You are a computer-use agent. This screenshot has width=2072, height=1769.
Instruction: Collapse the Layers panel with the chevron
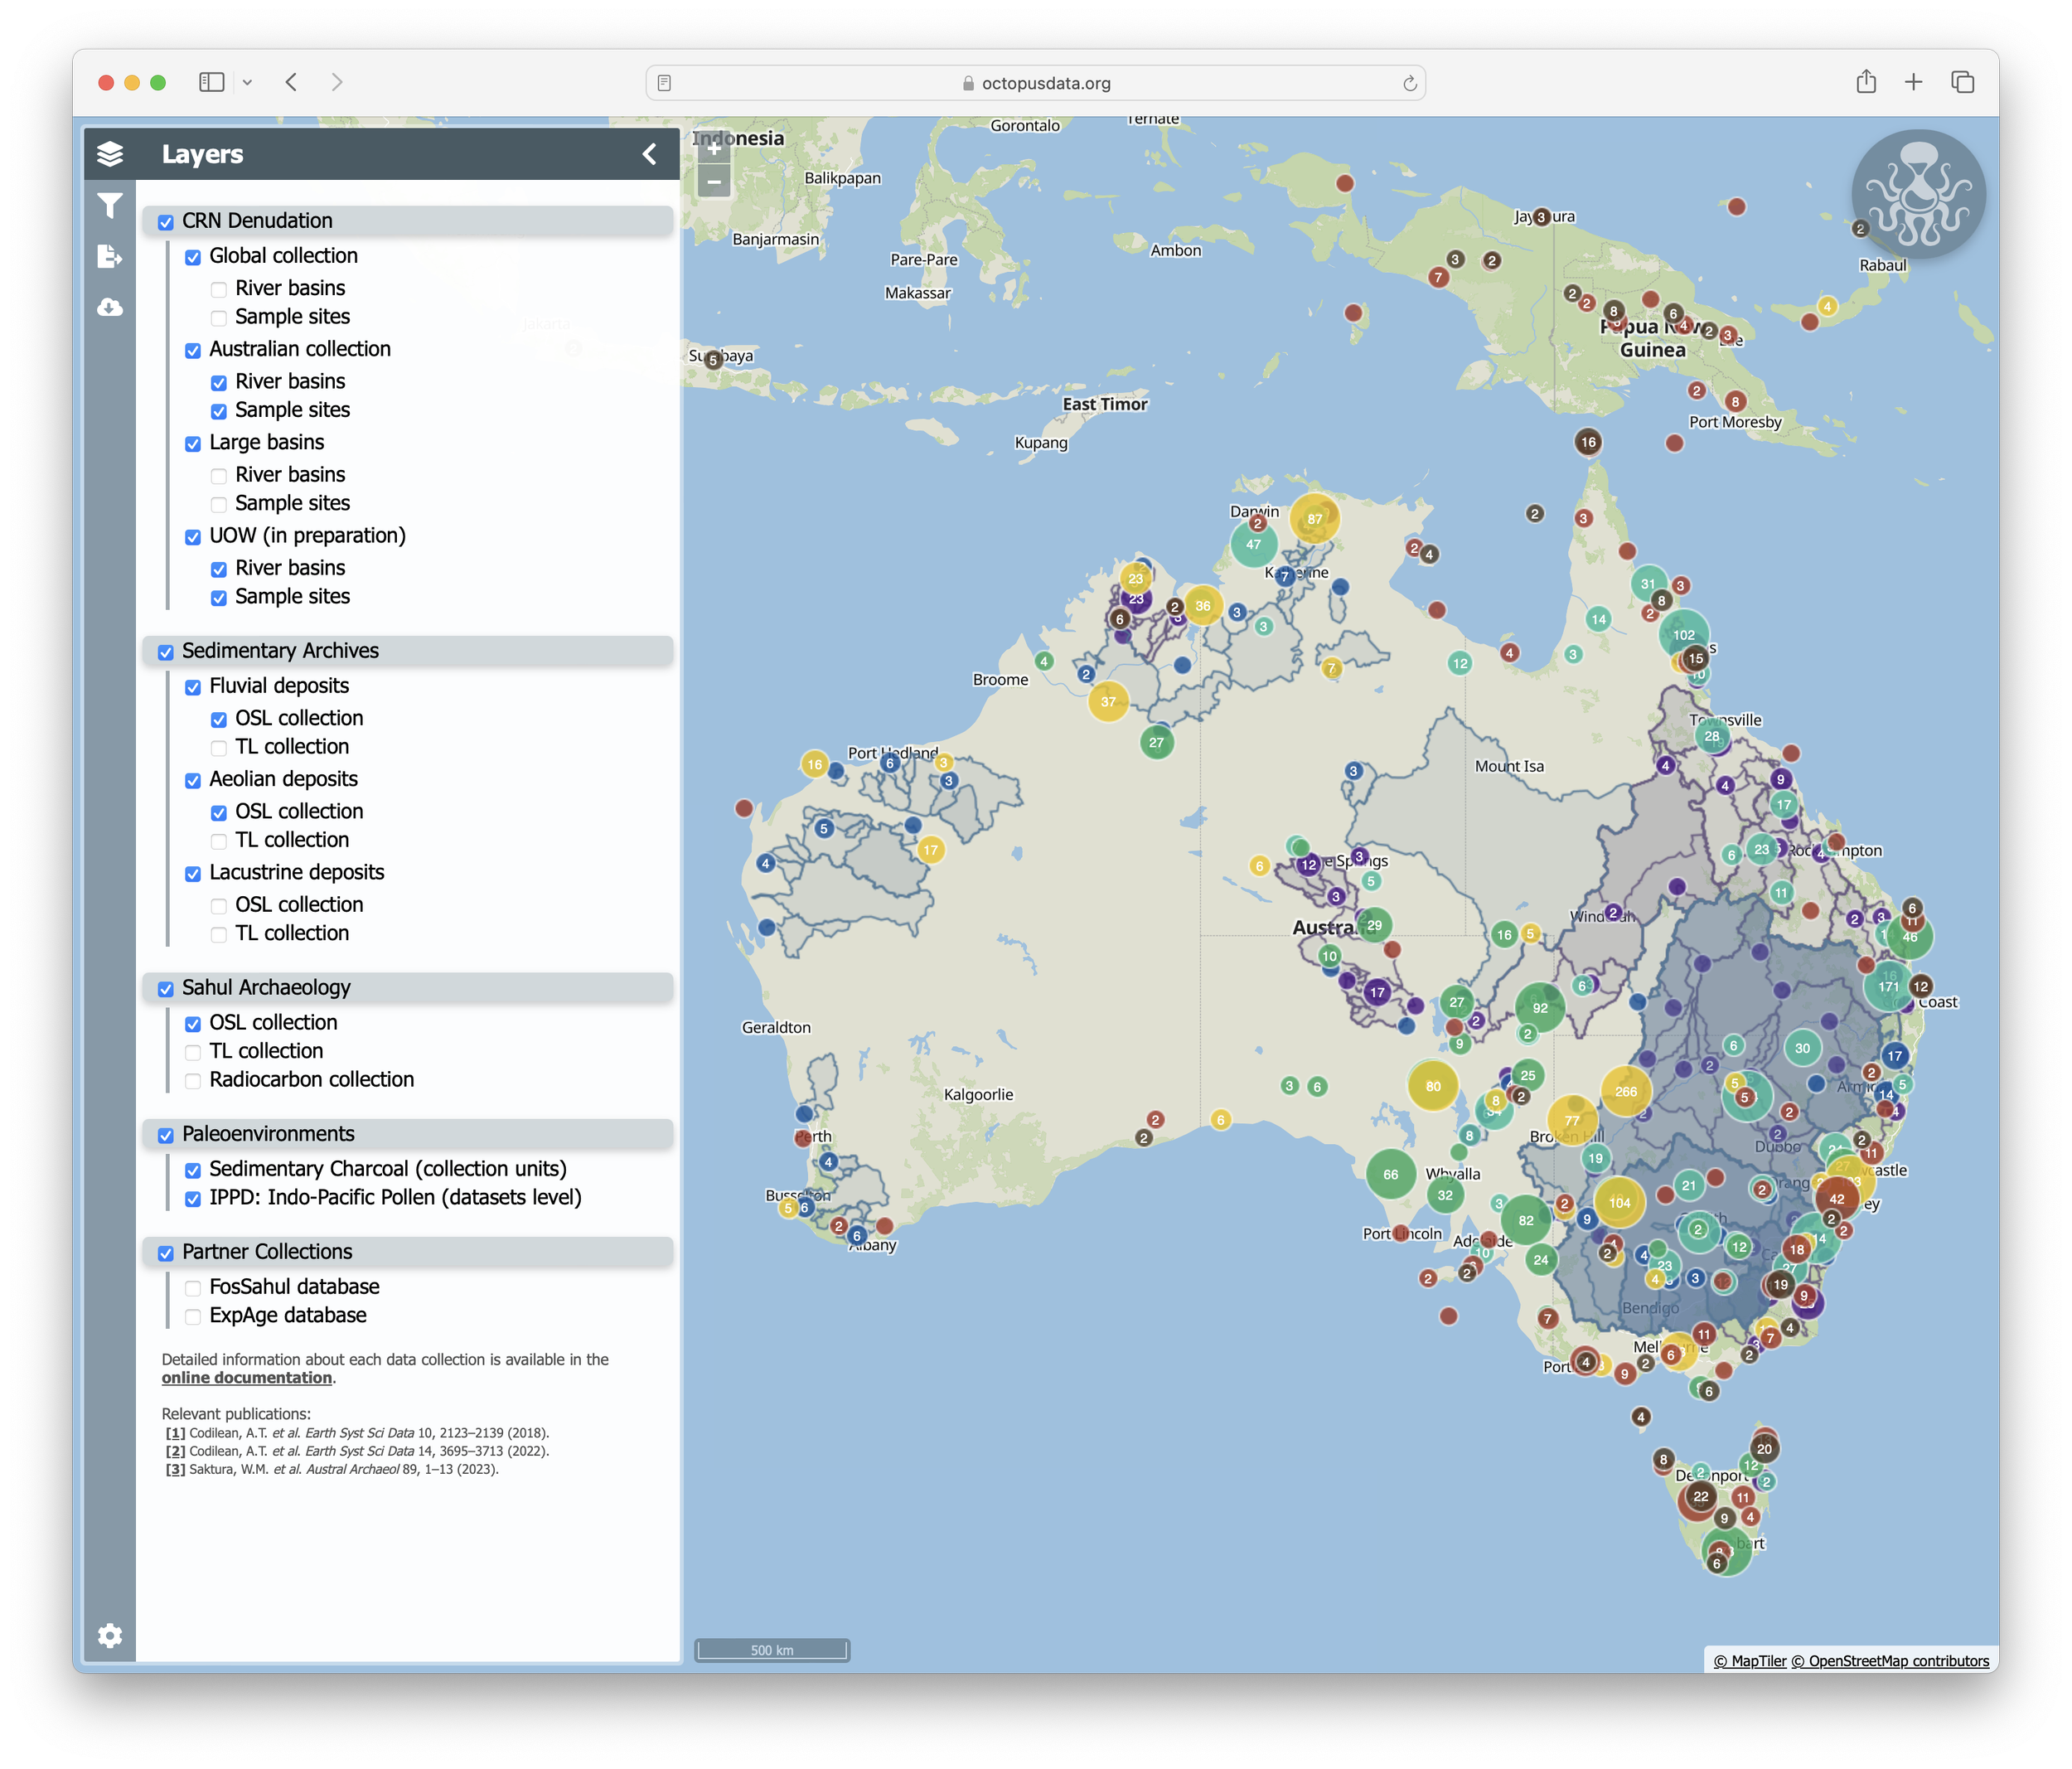tap(649, 154)
